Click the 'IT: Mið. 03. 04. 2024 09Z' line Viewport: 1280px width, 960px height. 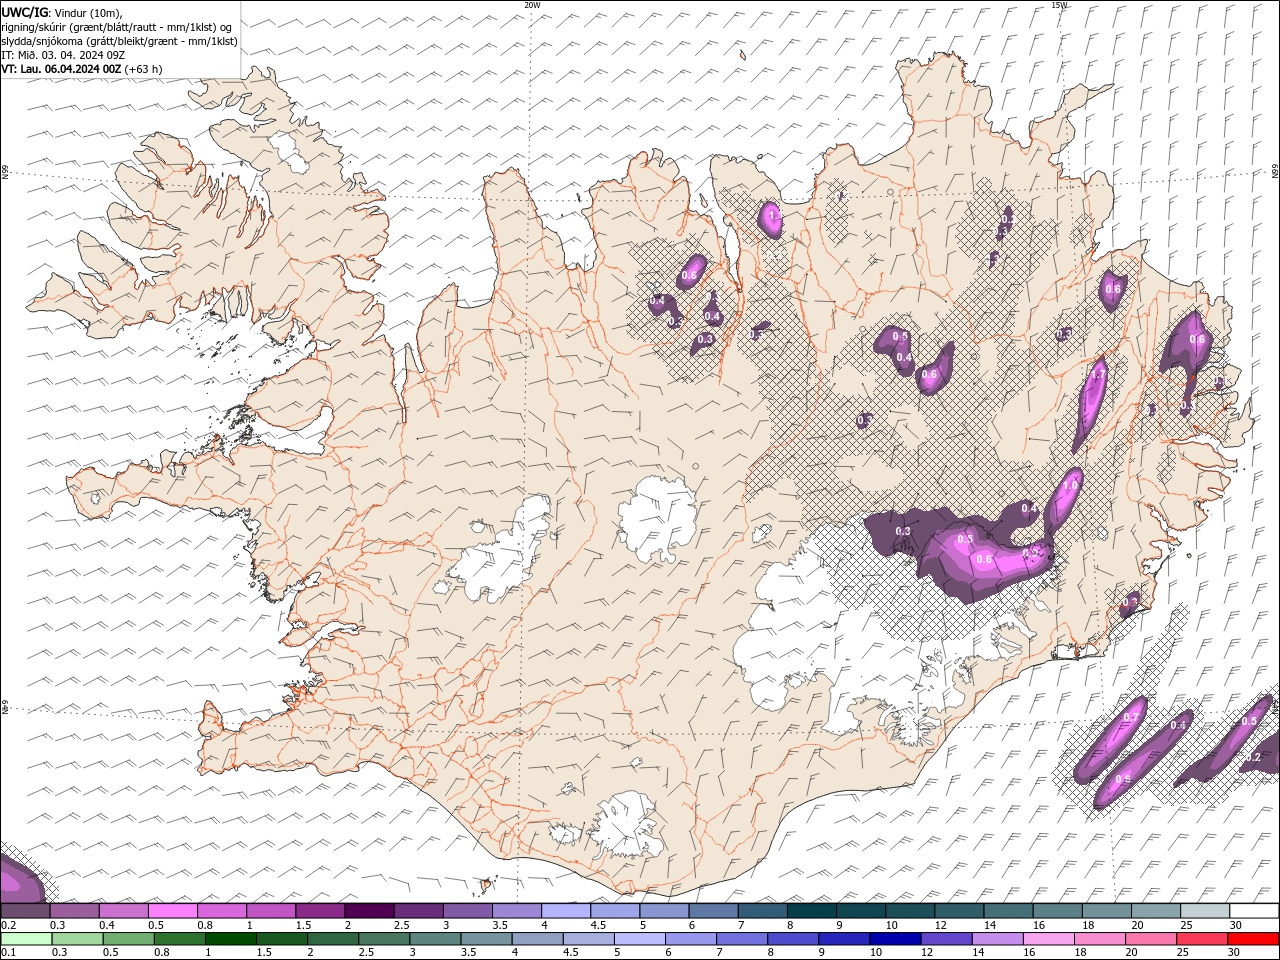click(x=62, y=55)
